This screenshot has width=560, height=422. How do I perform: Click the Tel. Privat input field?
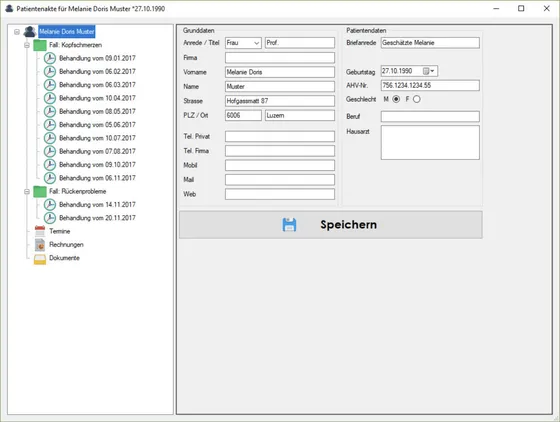[280, 136]
